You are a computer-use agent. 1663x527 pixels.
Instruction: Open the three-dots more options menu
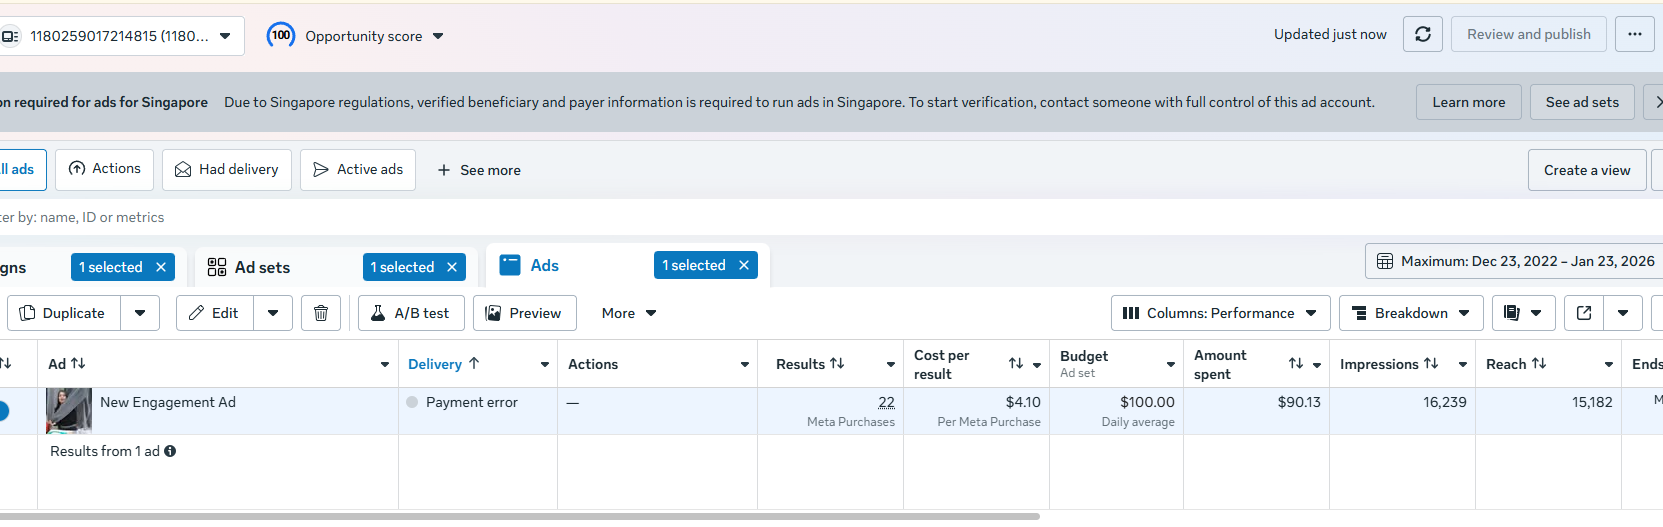click(1634, 34)
